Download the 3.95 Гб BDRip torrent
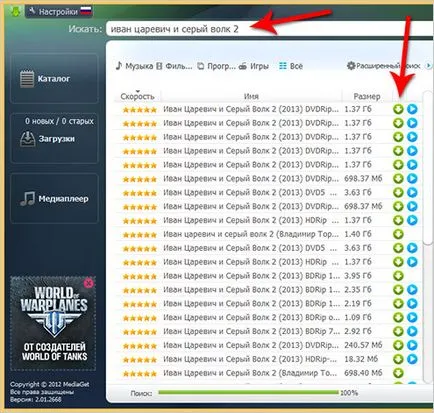Screen dimensions: 434x413 pyautogui.click(x=398, y=276)
